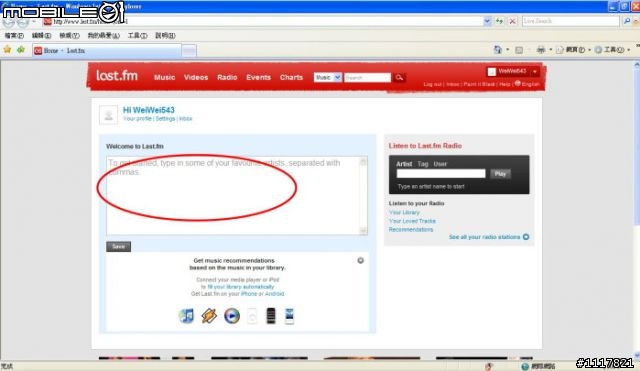Viewport: 640px width, 371px height.
Task: Select the Winamp player icon
Action: click(x=209, y=316)
